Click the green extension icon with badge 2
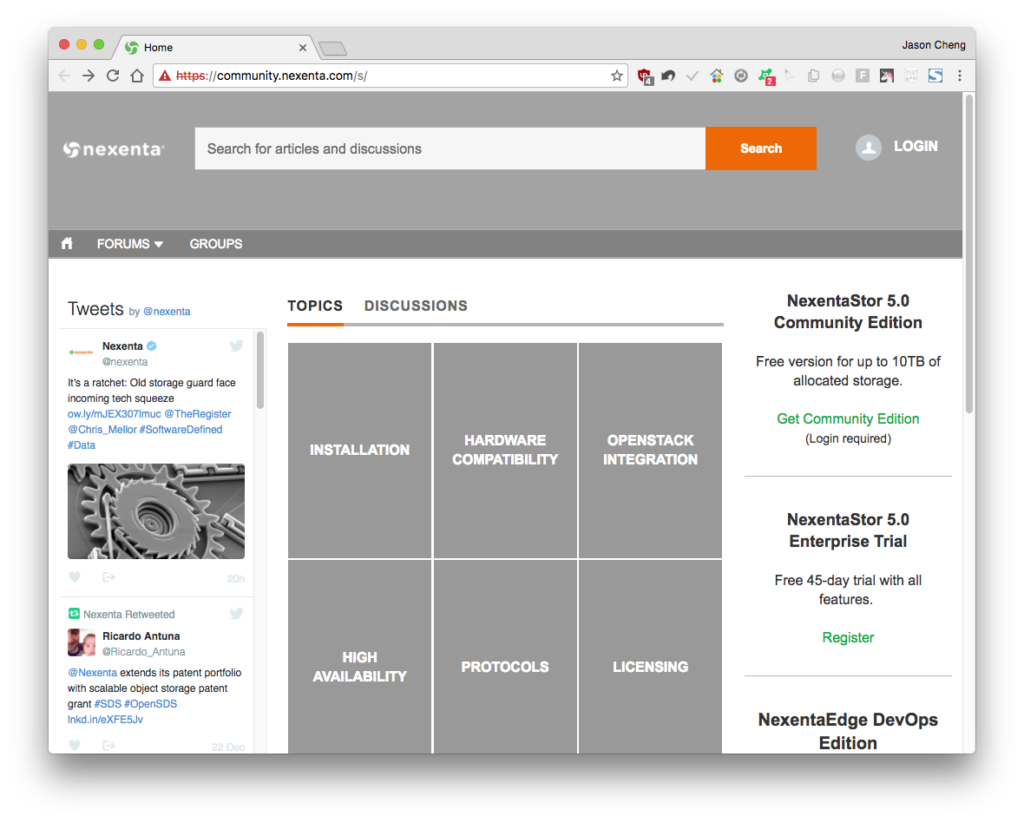 click(x=766, y=76)
